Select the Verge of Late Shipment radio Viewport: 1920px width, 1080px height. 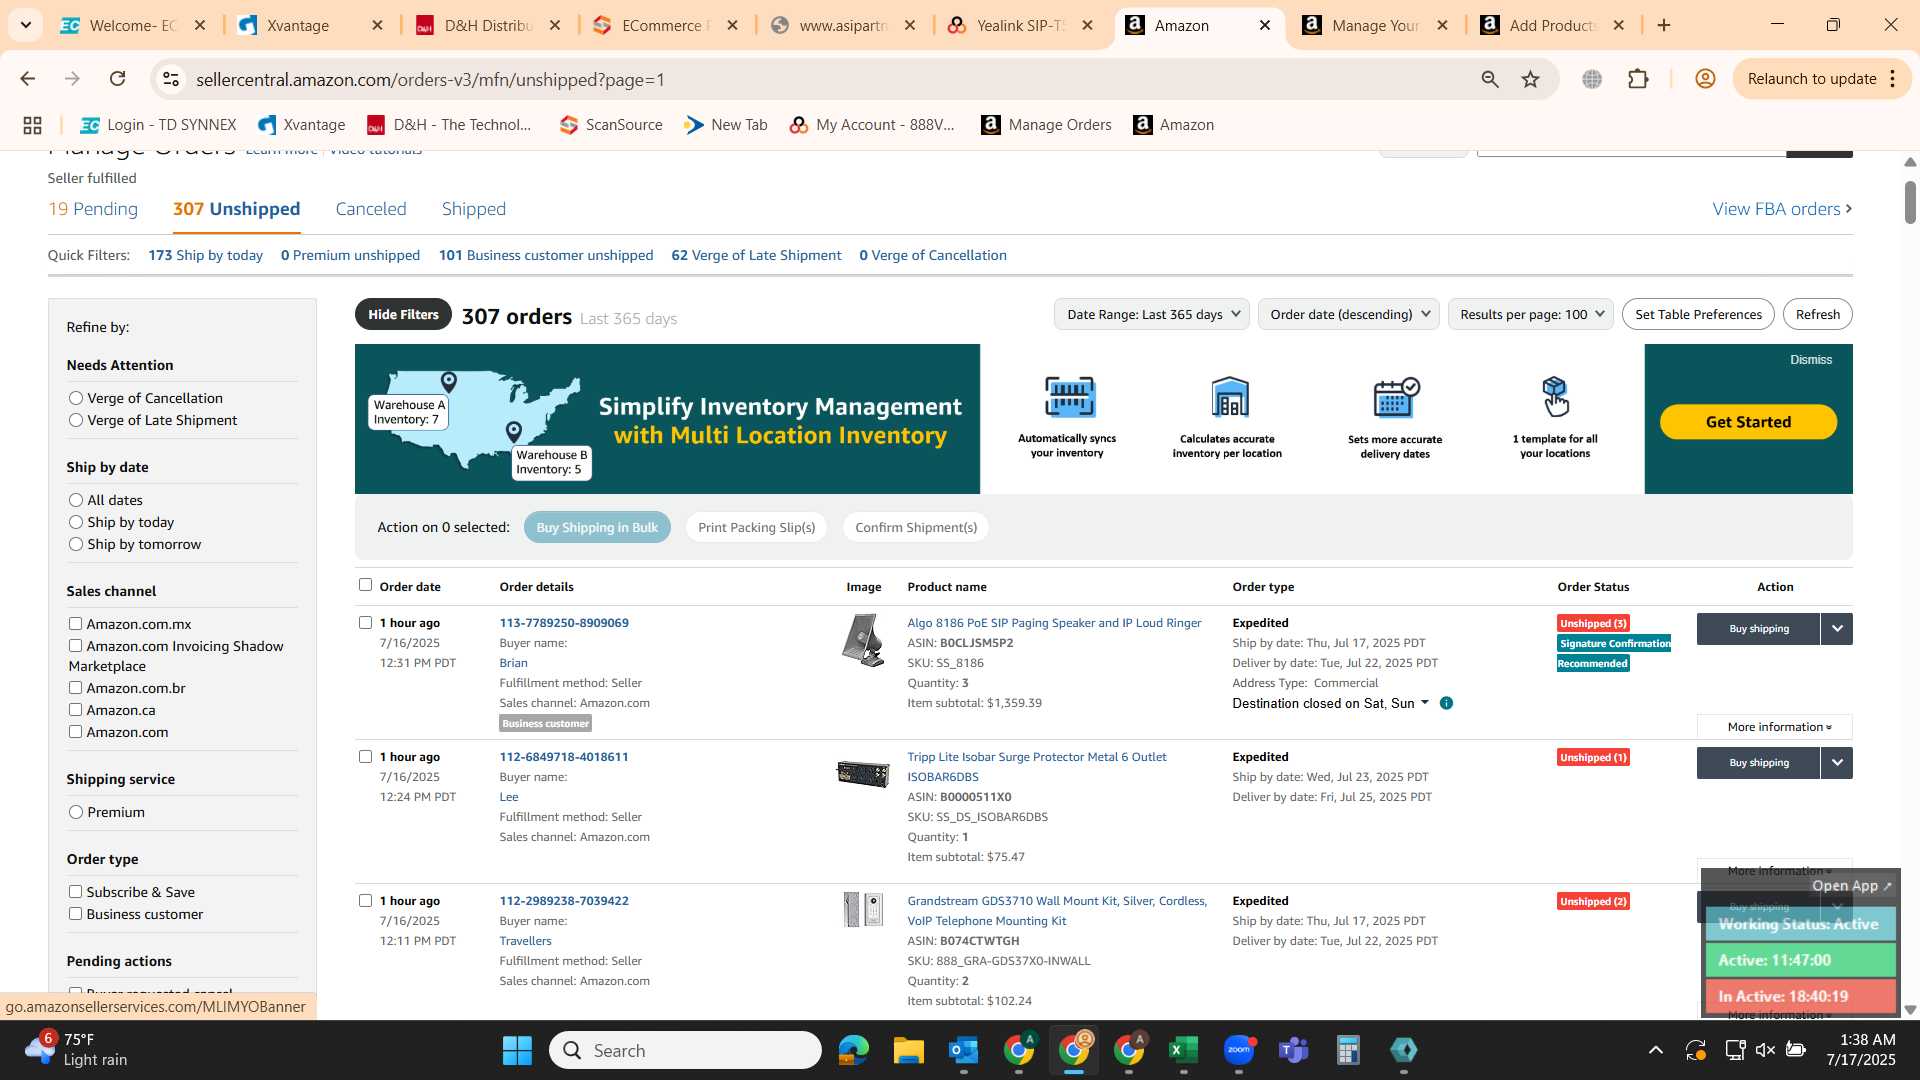pos(75,420)
